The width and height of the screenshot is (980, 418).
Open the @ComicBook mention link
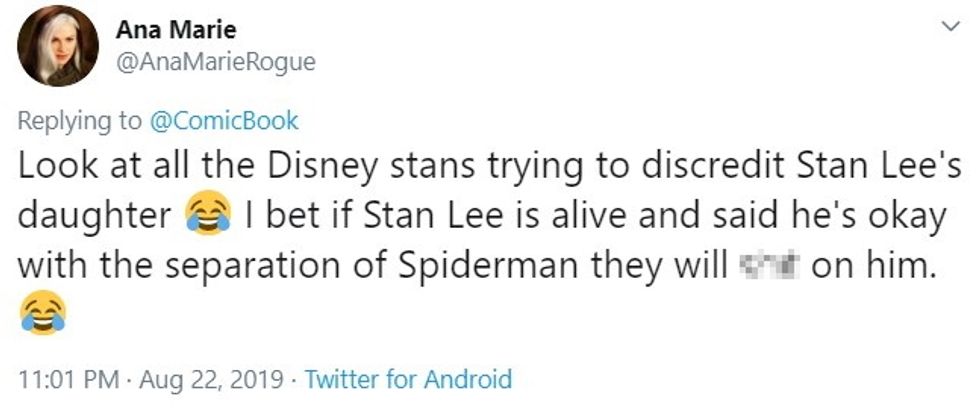223,121
